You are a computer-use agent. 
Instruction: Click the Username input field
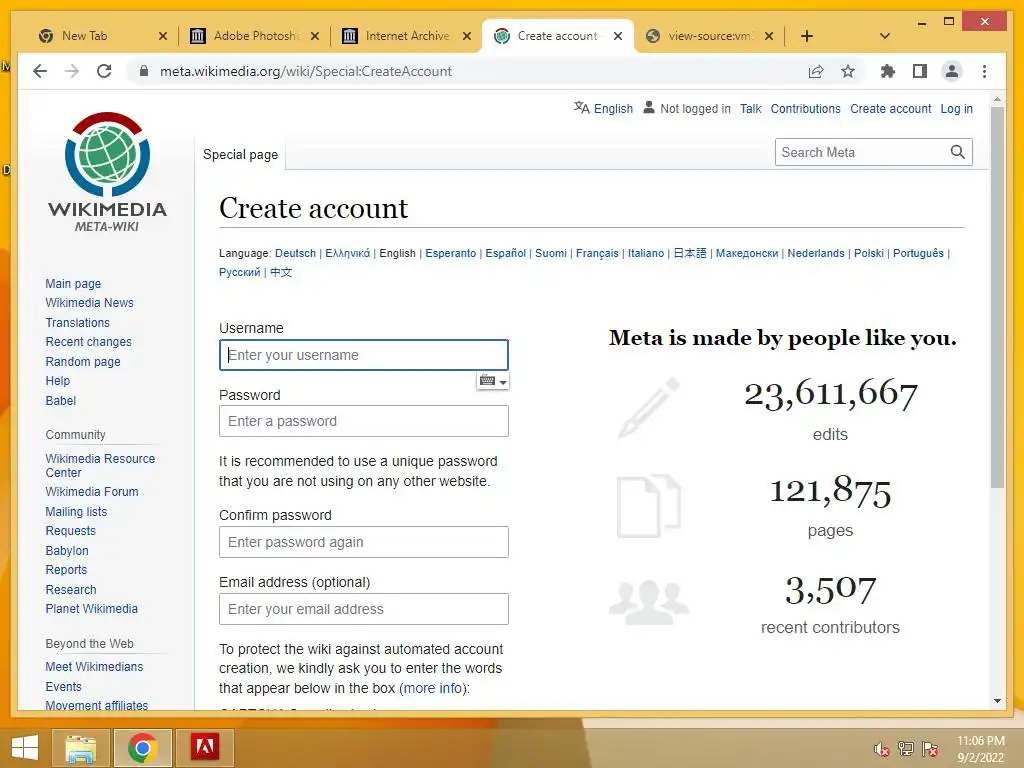point(364,355)
